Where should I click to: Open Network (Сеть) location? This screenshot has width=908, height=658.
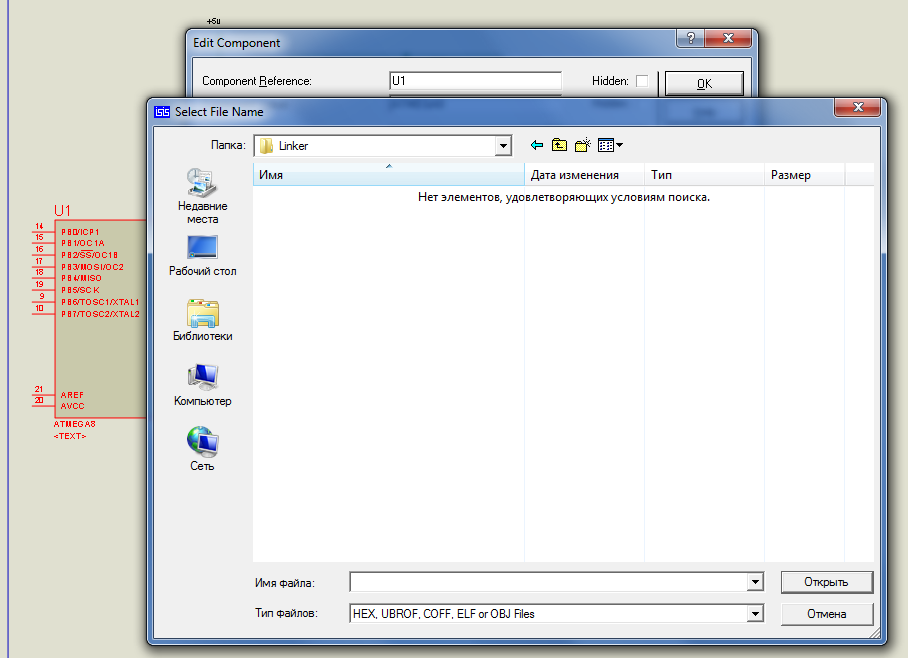[x=202, y=450]
